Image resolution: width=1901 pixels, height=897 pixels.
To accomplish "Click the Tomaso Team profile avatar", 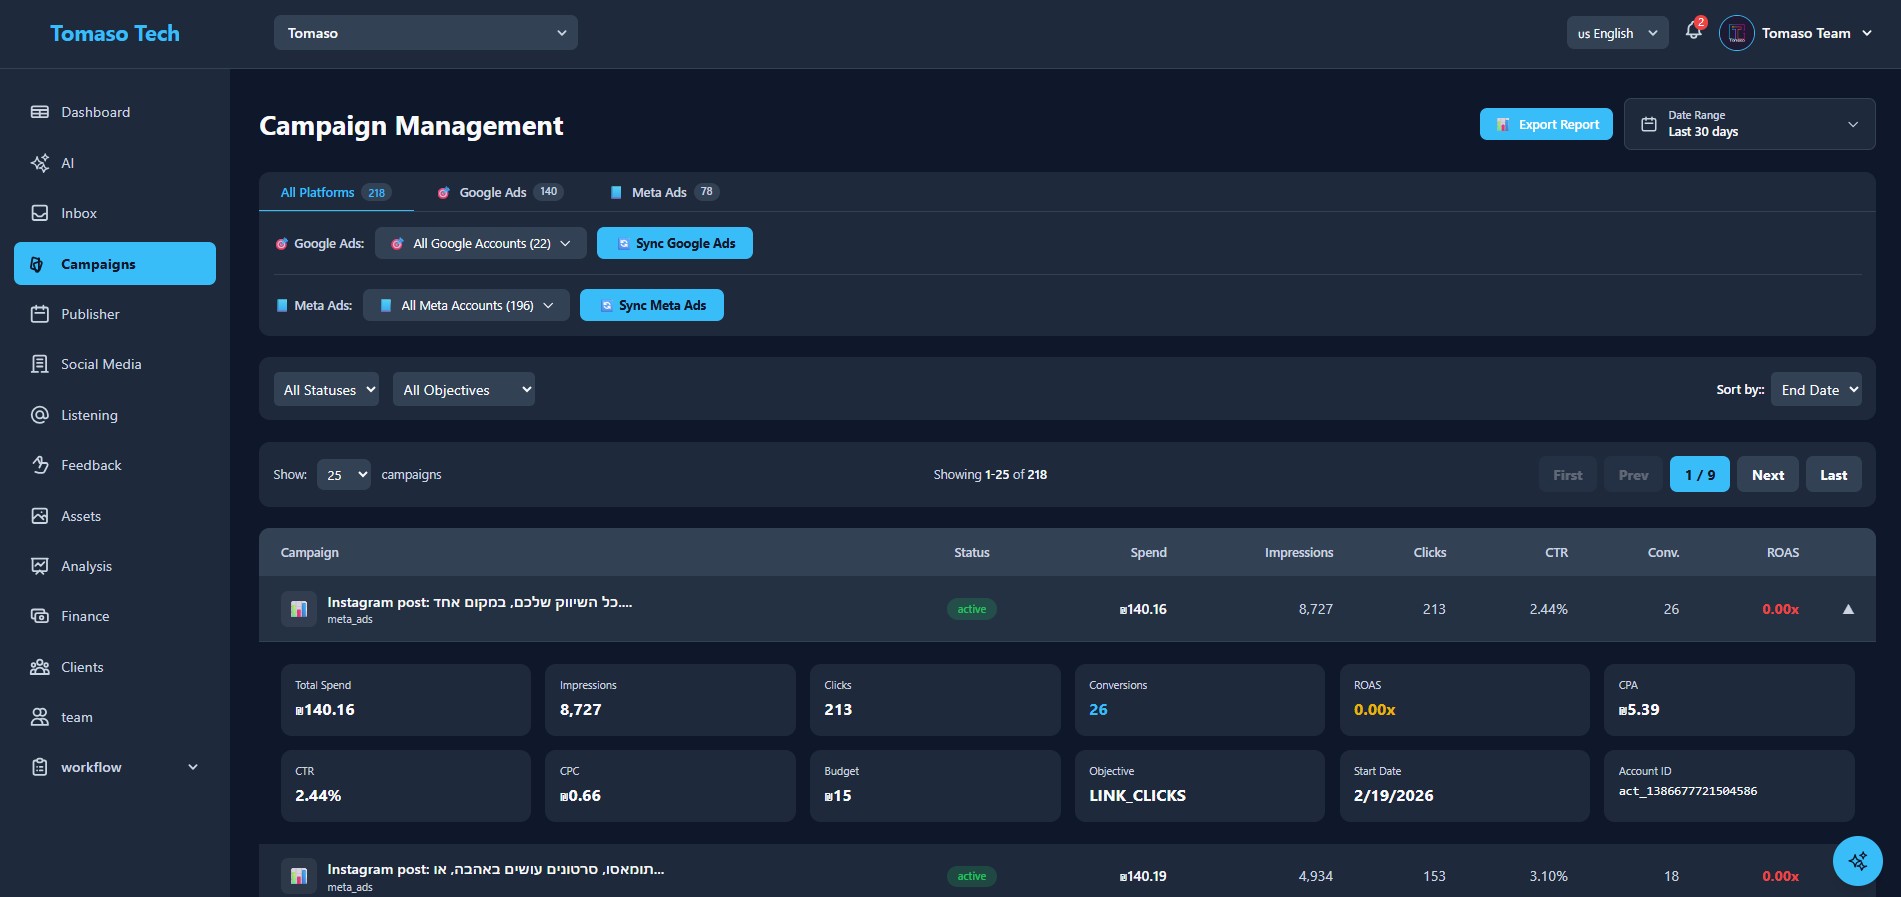I will (1736, 33).
